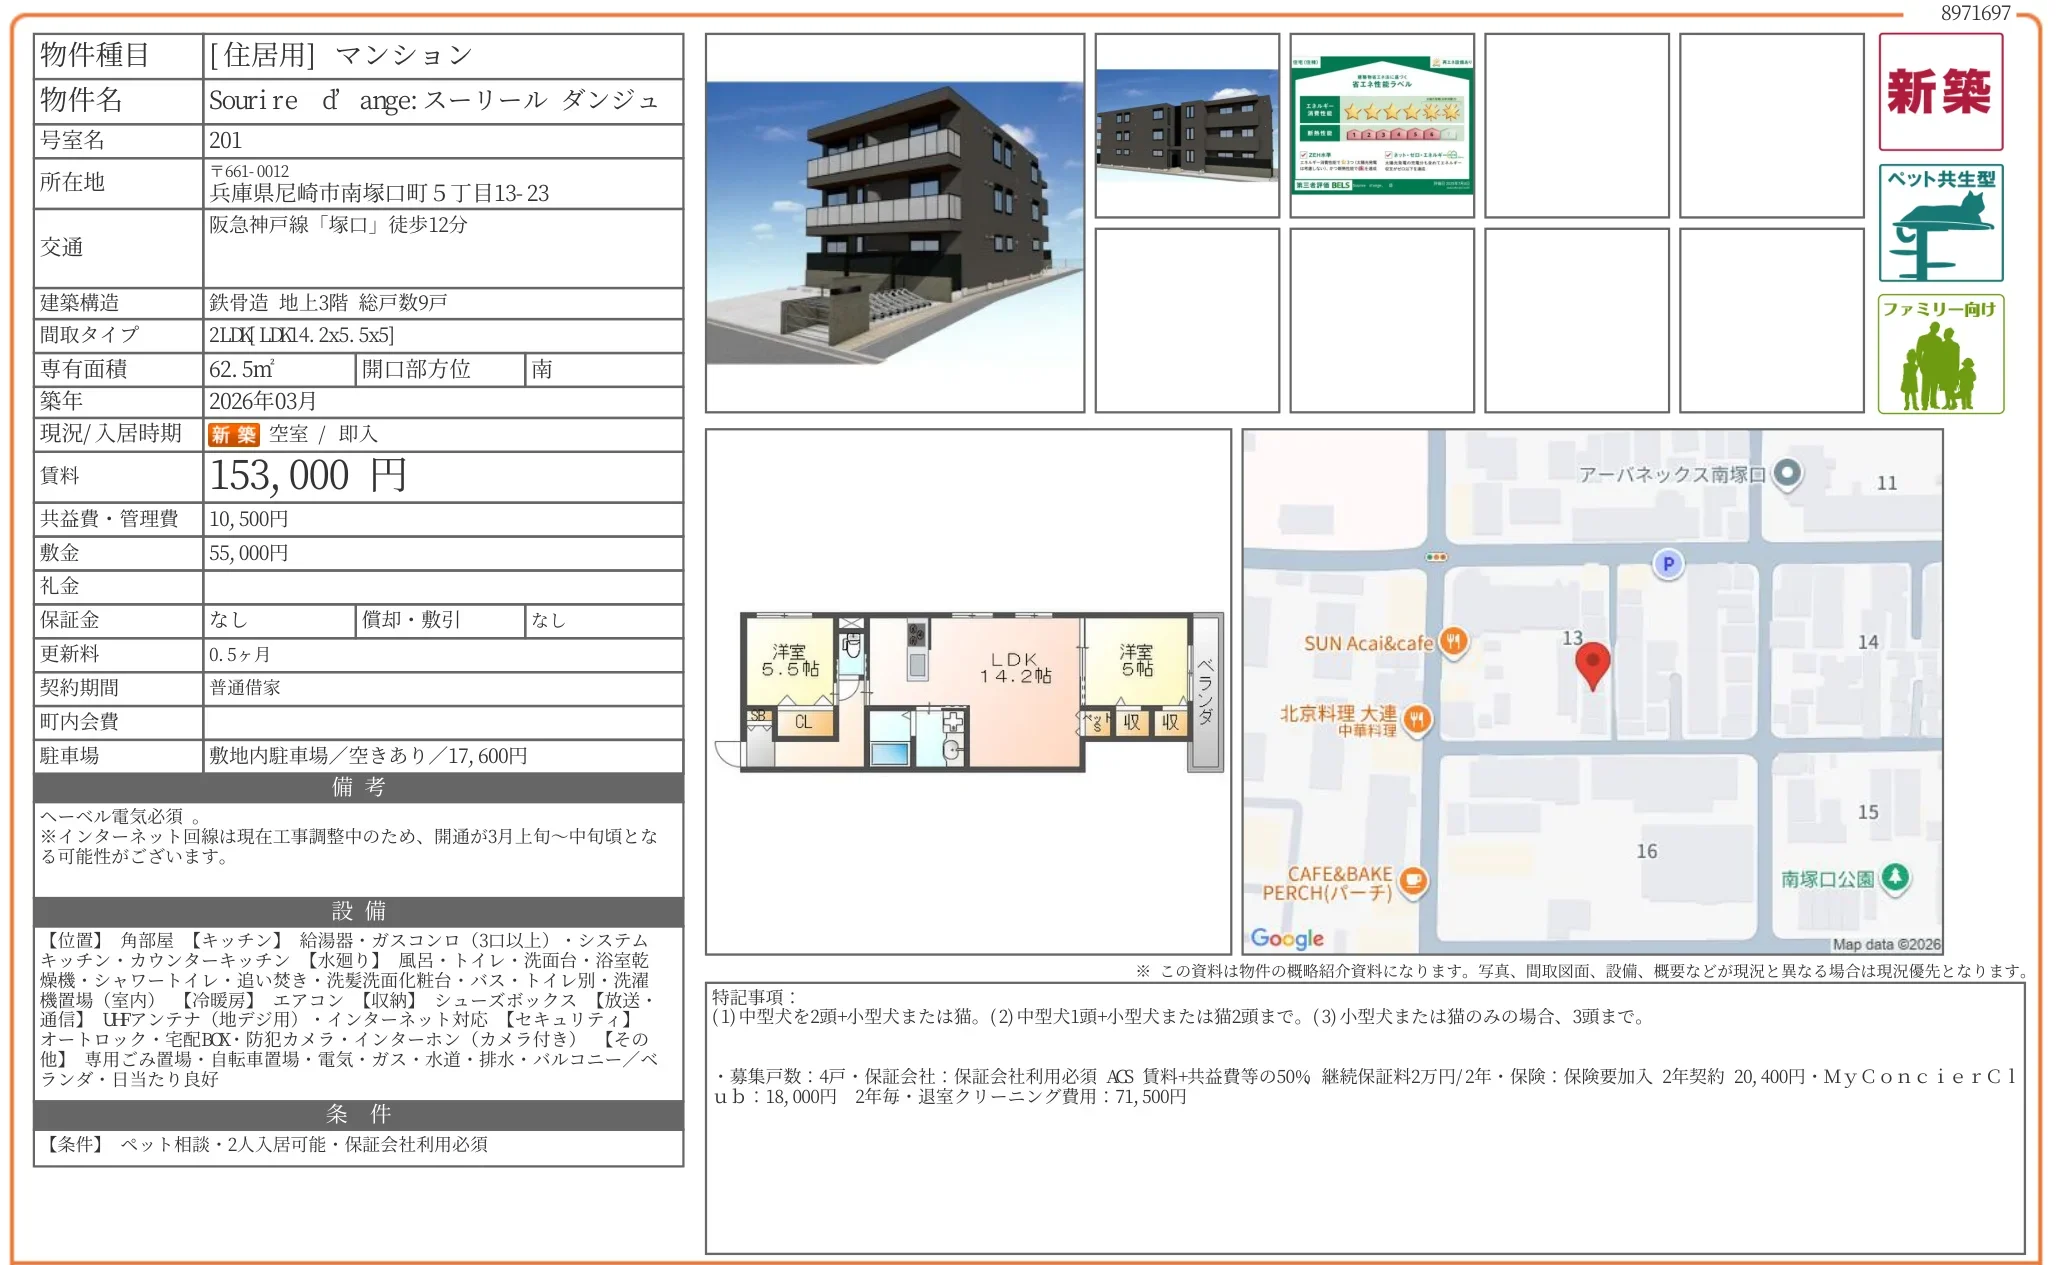Viewport: 2056px width, 1265px height.
Task: Click the 設備 section header bar
Action: (358, 911)
